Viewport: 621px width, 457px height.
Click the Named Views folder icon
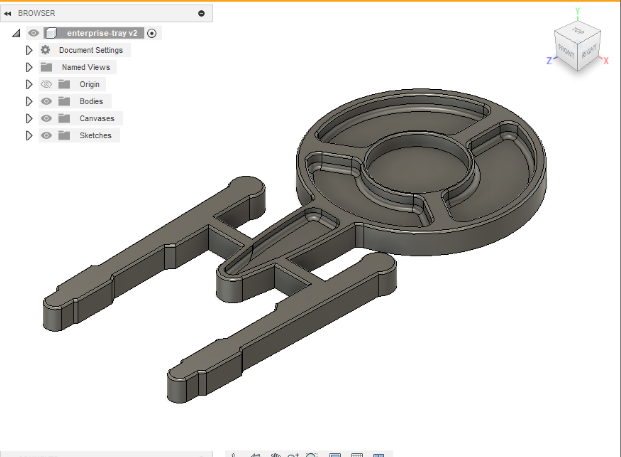coord(46,67)
